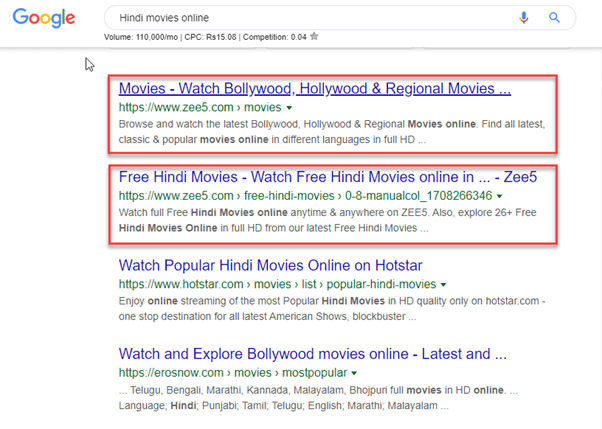Click the Google logo
Image resolution: width=602 pixels, height=429 pixels.
tap(44, 18)
